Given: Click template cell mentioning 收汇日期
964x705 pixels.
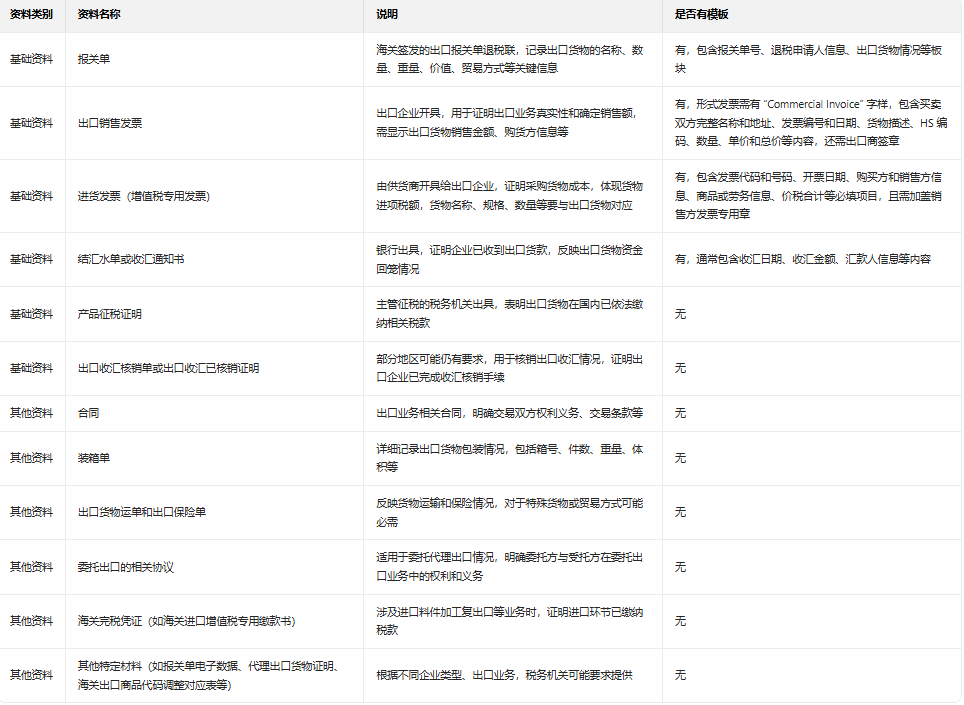Looking at the screenshot, I should point(803,259).
